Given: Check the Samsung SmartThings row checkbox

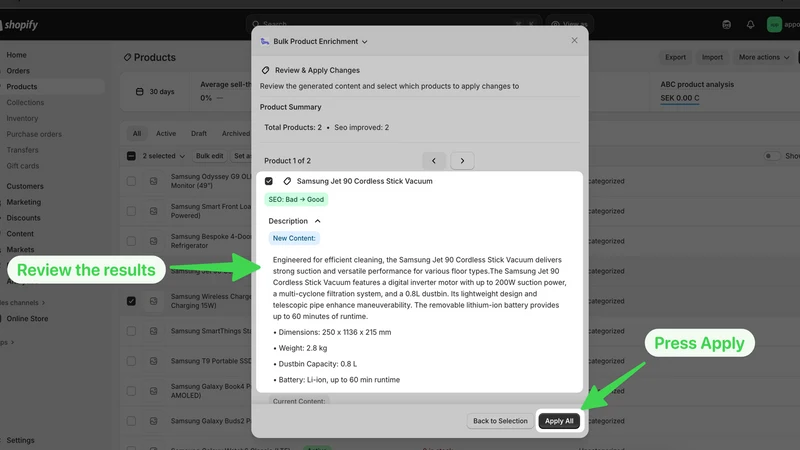Looking at the screenshot, I should coord(131,331).
